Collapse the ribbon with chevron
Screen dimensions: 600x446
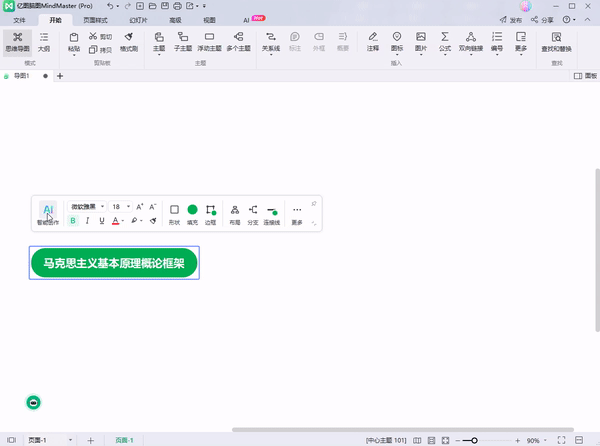point(587,20)
